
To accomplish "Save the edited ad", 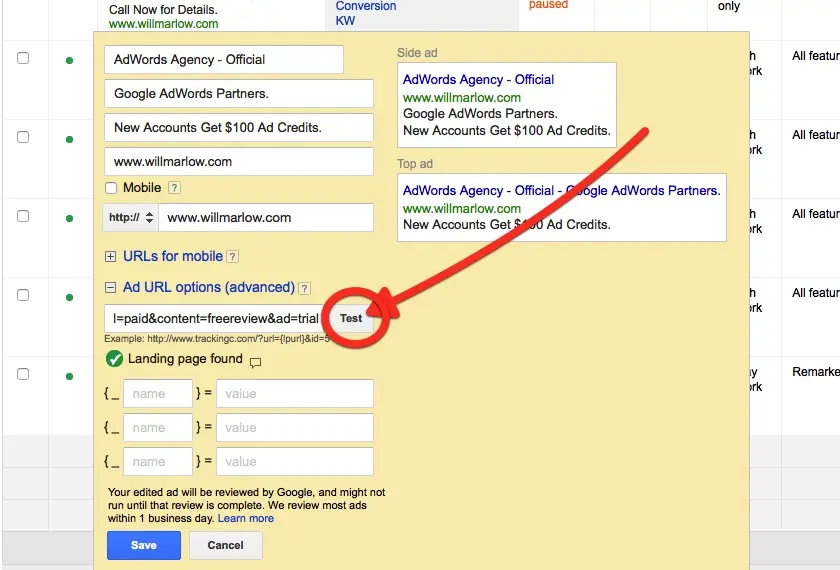I will (x=144, y=545).
